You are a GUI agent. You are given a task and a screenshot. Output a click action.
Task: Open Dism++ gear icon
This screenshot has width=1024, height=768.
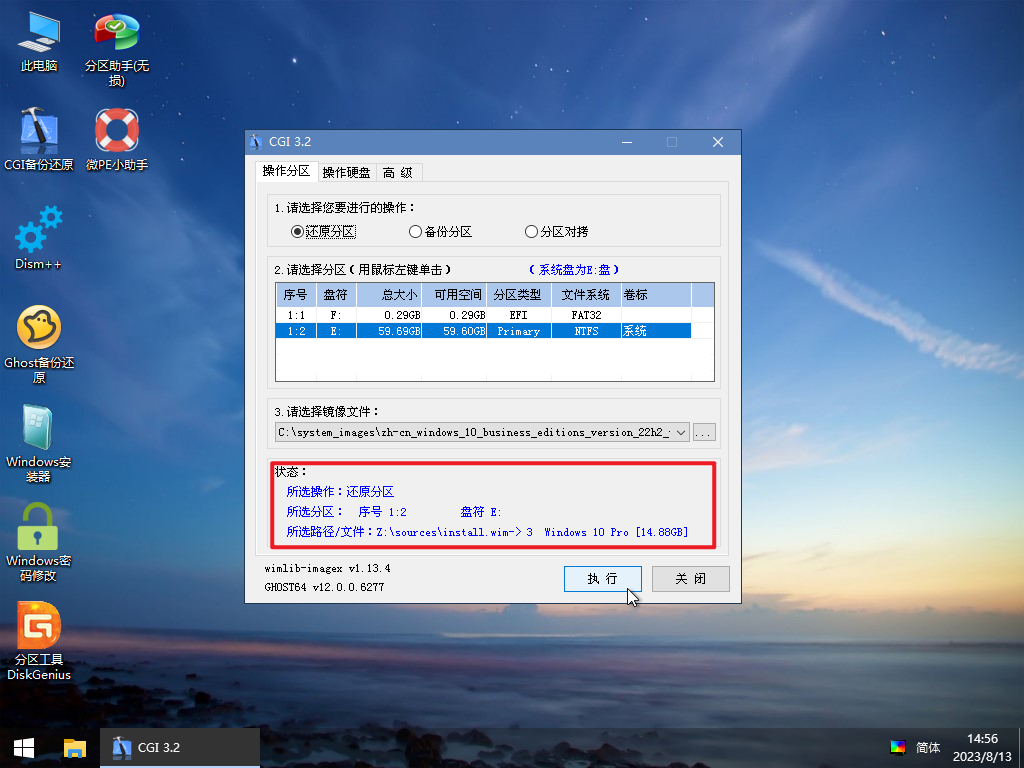click(x=39, y=230)
